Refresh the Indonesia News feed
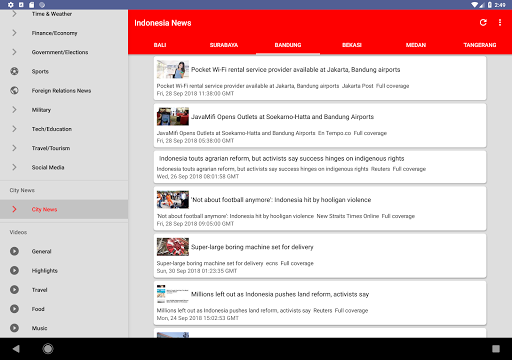512x360 pixels. coord(483,22)
